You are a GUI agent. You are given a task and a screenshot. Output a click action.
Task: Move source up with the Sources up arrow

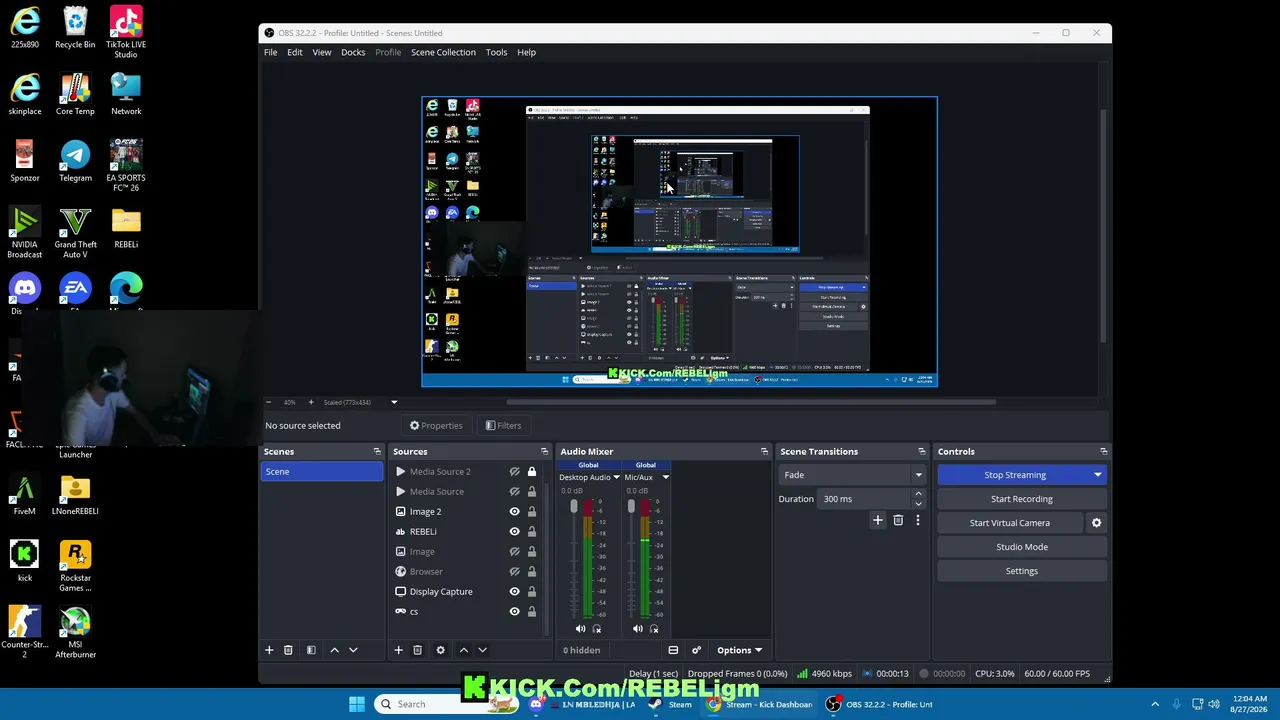(x=463, y=650)
